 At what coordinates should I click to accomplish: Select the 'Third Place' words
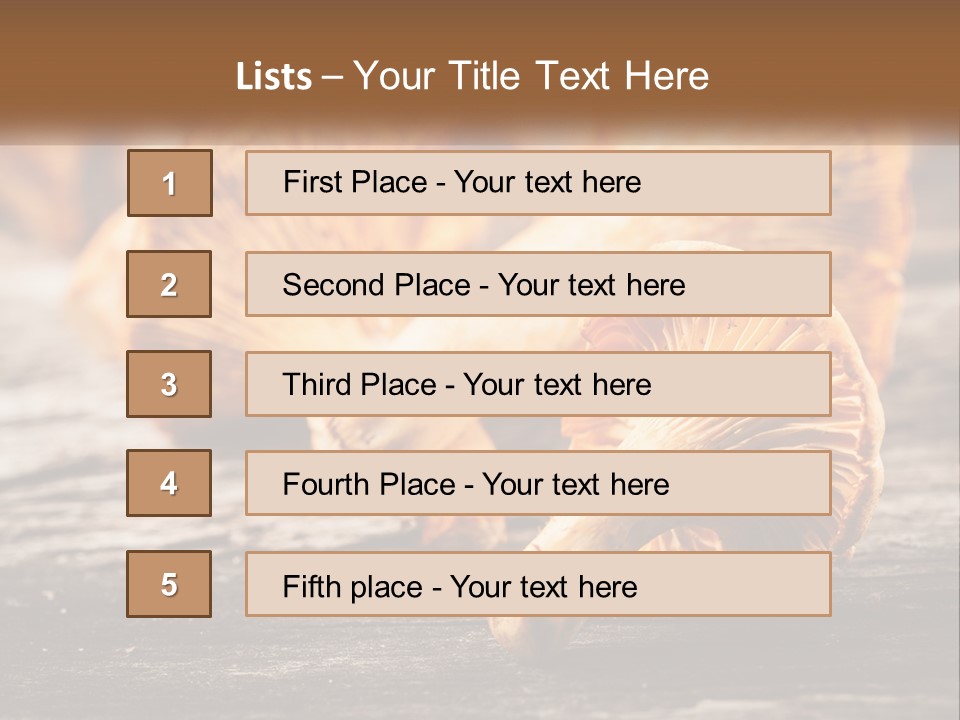pos(359,385)
